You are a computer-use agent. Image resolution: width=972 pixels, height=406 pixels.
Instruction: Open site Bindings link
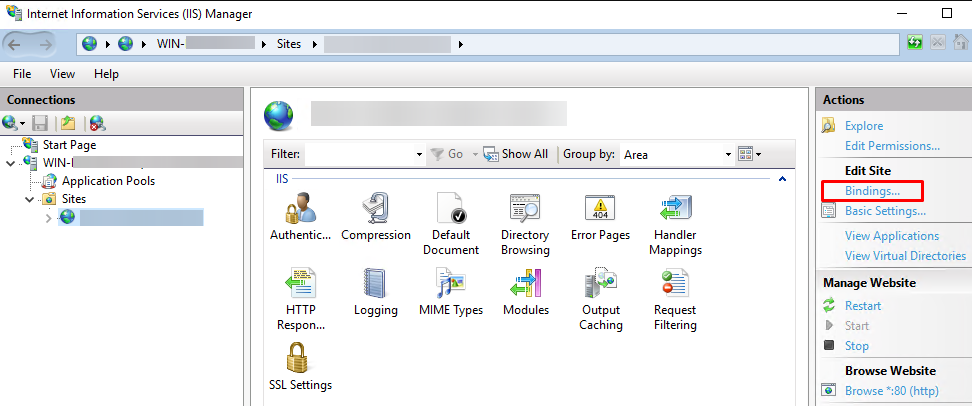click(872, 191)
